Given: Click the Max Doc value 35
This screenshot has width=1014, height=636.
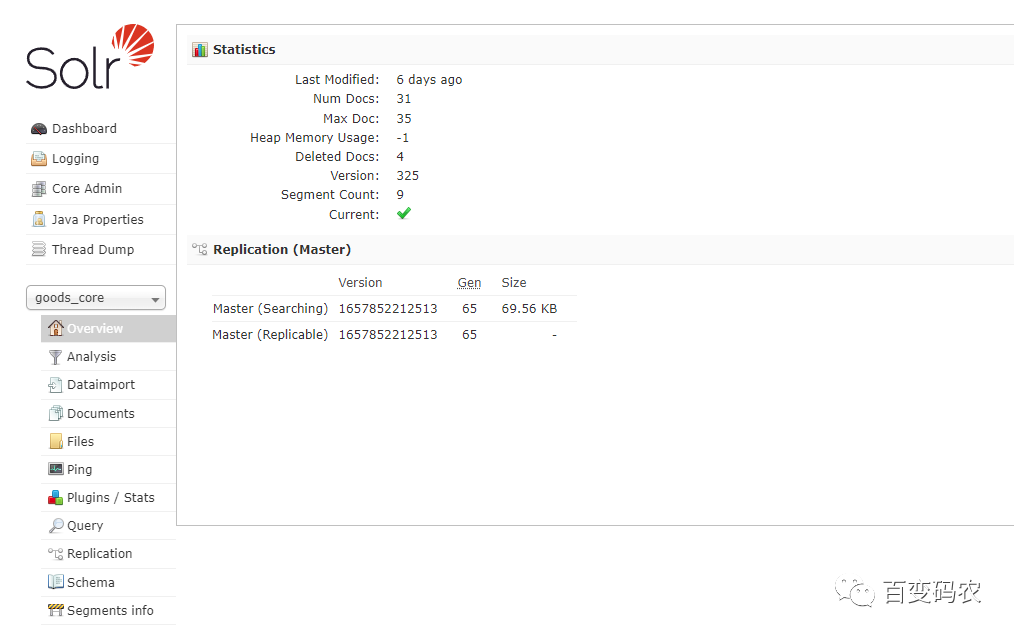Looking at the screenshot, I should pos(404,118).
